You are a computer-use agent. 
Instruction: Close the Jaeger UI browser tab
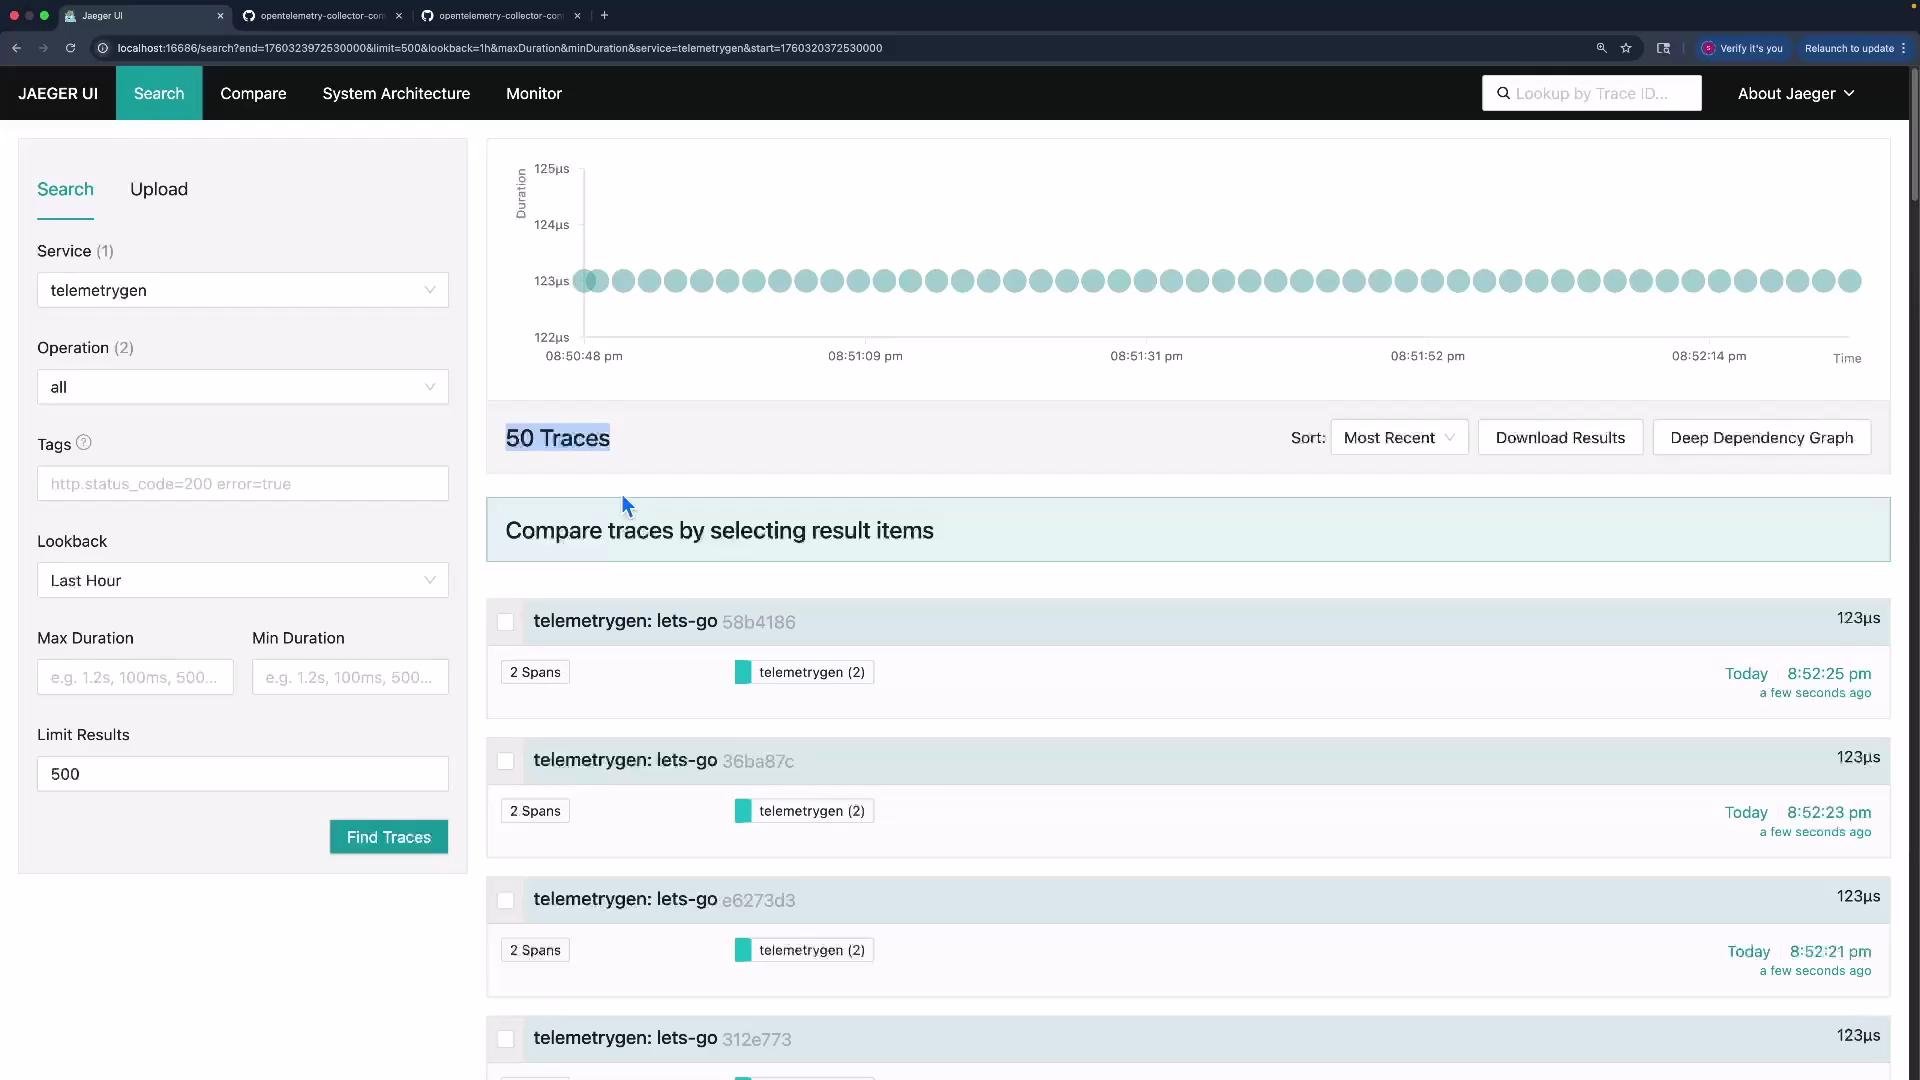tap(220, 16)
